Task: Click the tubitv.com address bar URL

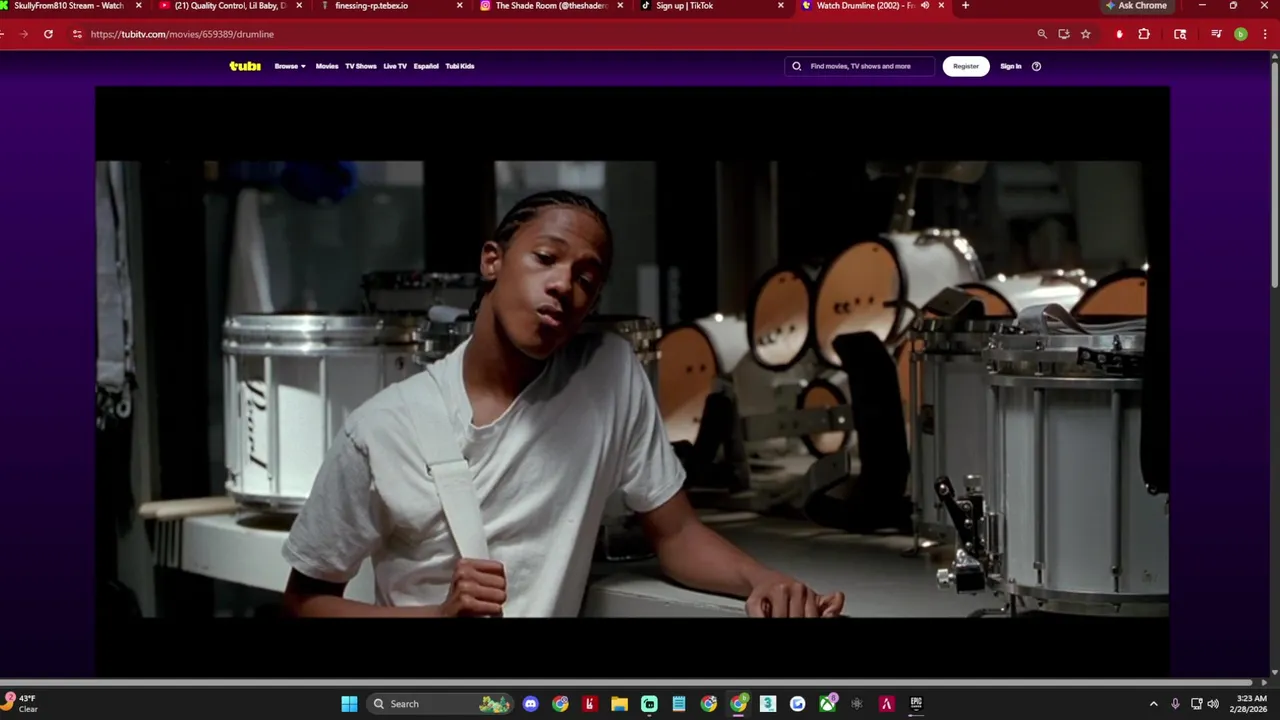Action: click(182, 34)
